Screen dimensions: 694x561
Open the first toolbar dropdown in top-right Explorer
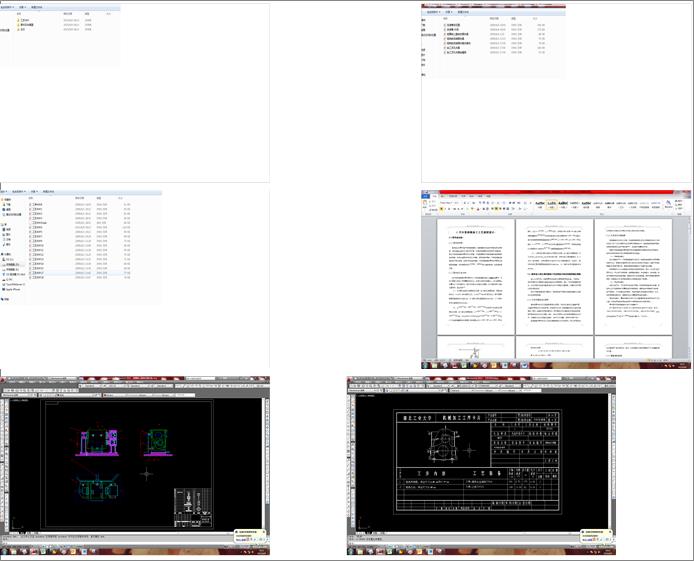tap(433, 12)
